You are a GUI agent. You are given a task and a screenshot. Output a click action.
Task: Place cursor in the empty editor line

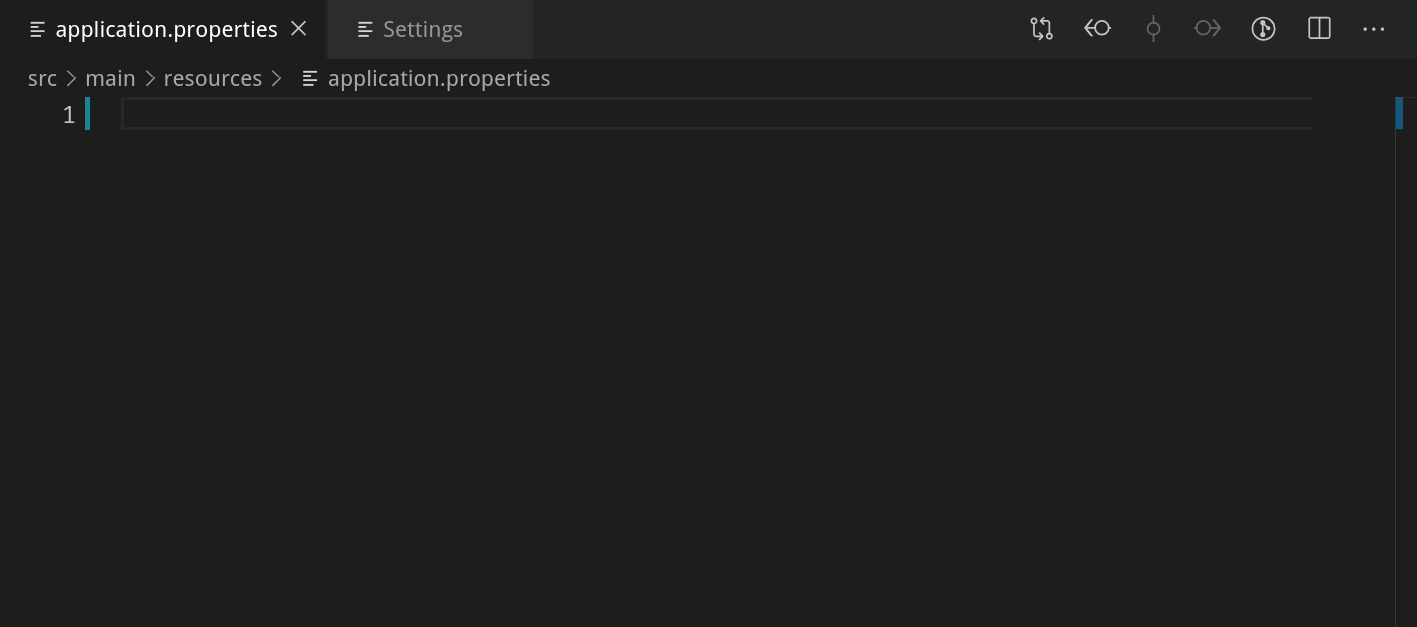click(x=400, y=113)
